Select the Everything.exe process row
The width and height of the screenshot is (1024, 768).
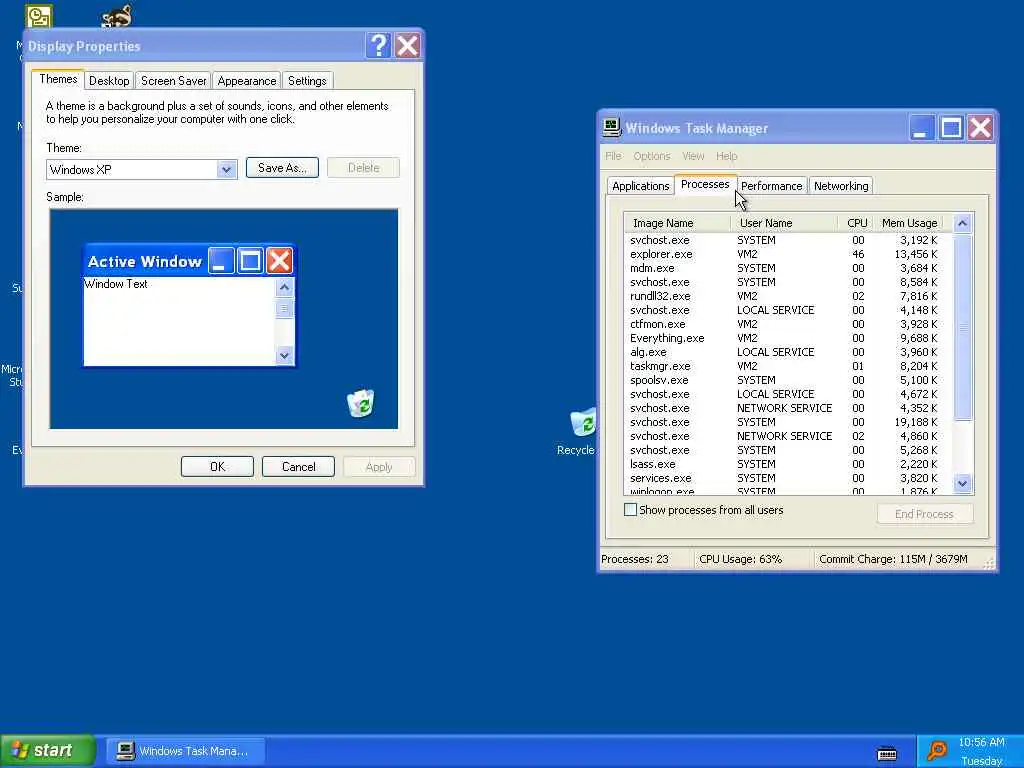point(788,338)
